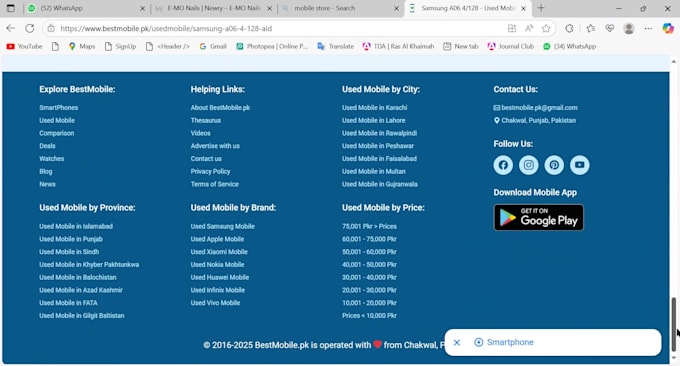680x366 pixels.
Task: Open the <Header /> bookmark
Action: point(168,46)
